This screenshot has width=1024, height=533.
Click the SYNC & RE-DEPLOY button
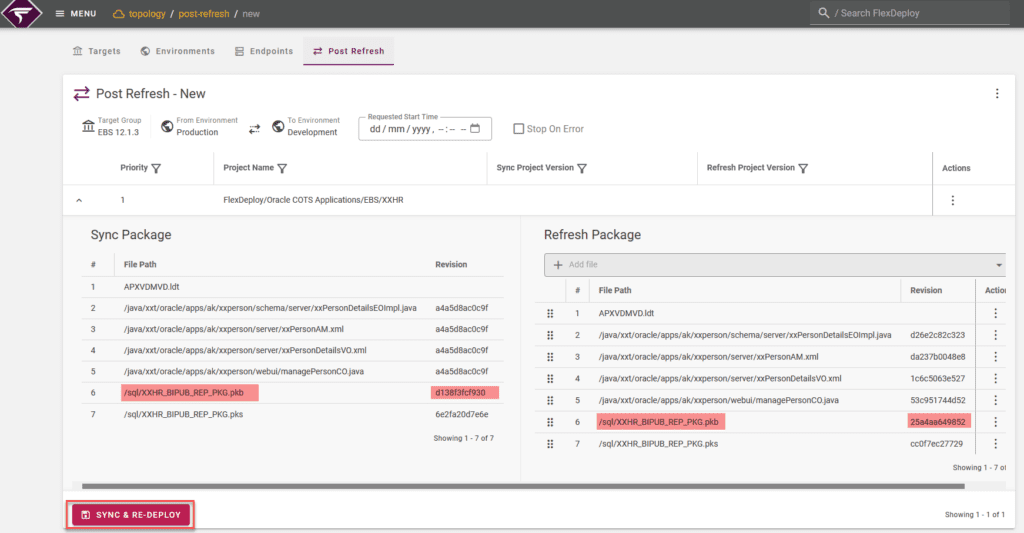(131, 515)
